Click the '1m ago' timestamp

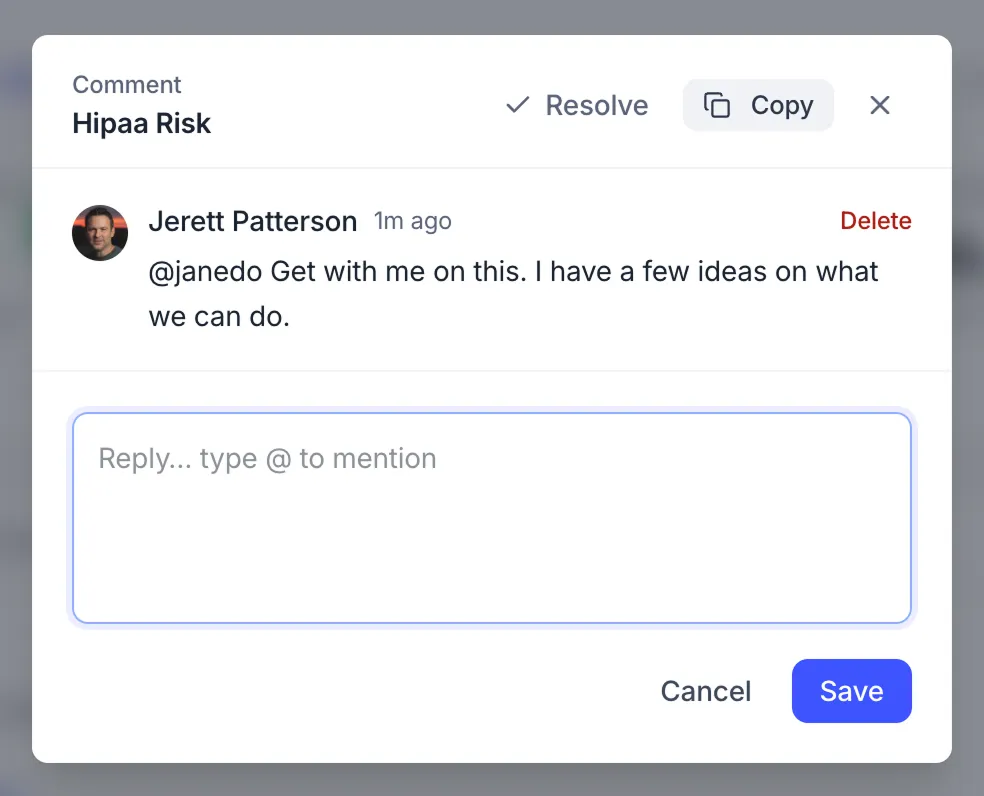click(x=412, y=221)
